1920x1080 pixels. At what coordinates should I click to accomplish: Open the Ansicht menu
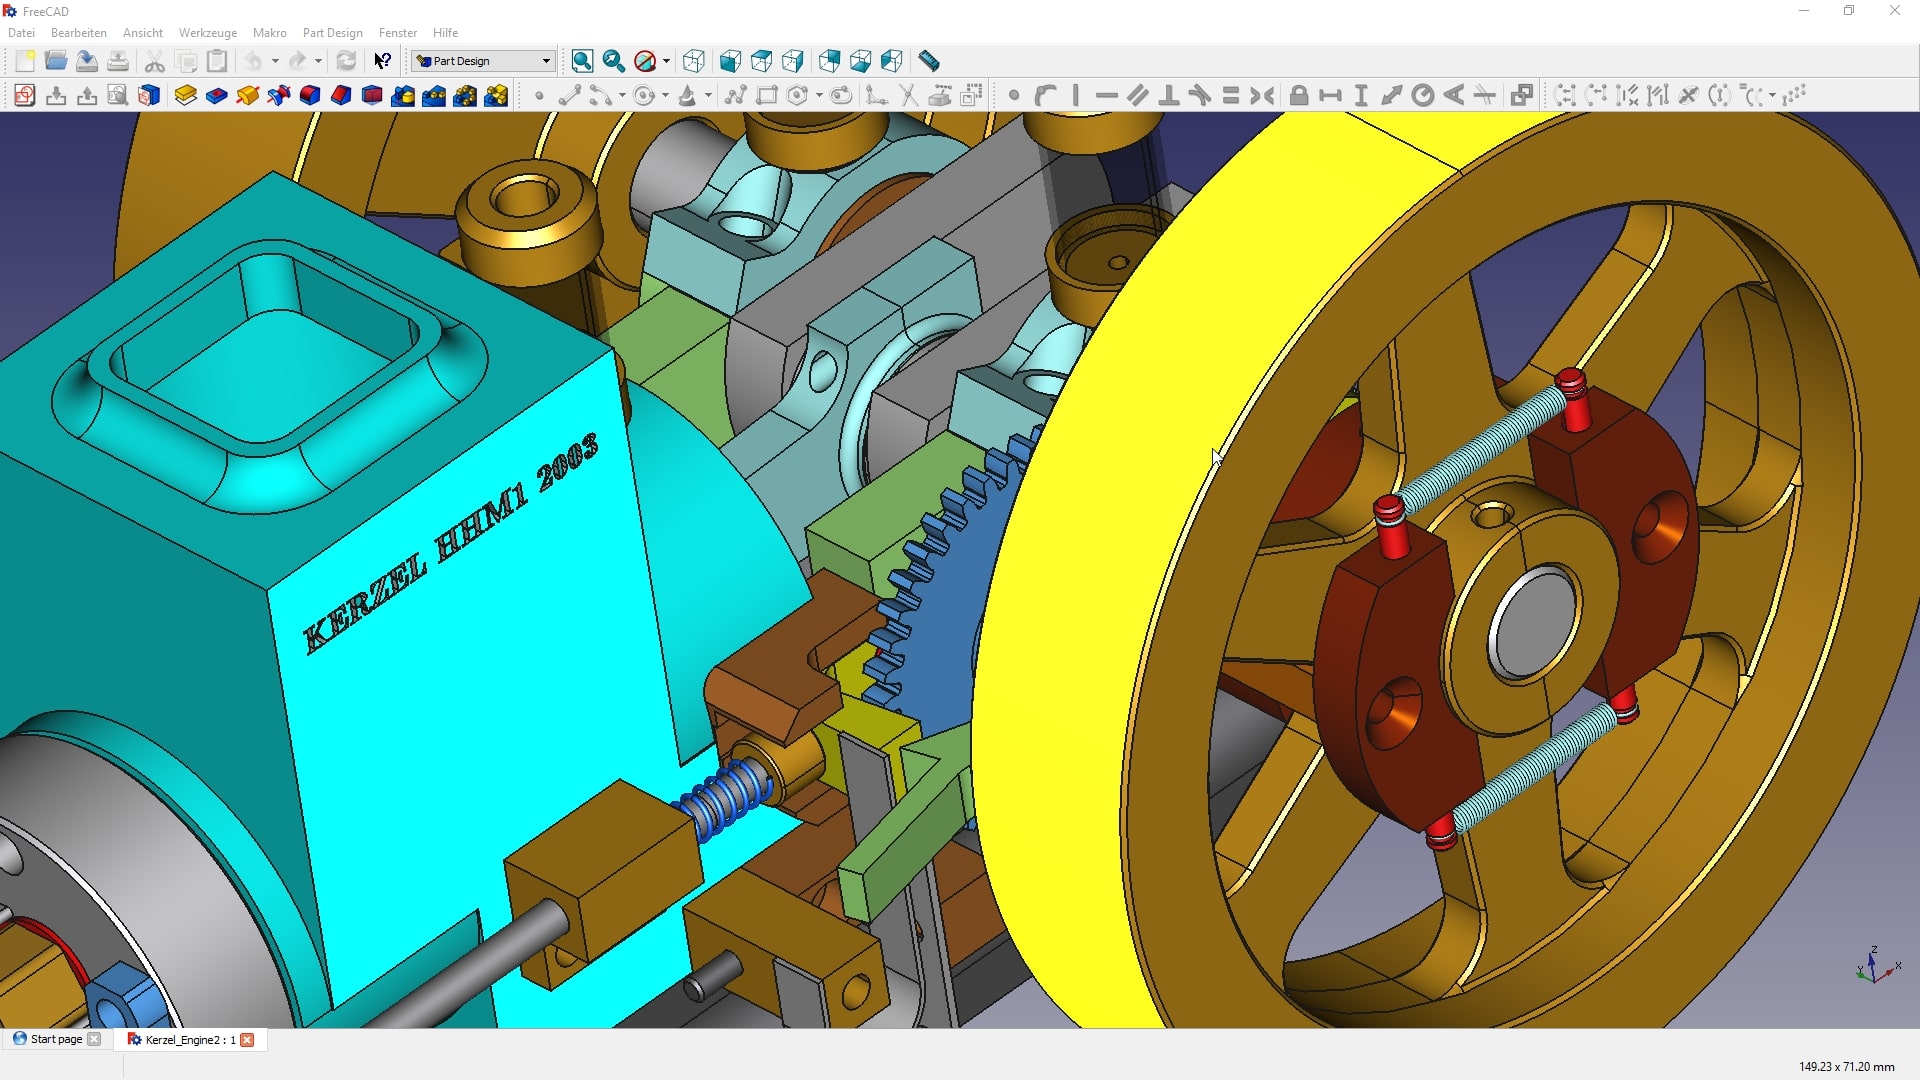click(142, 33)
